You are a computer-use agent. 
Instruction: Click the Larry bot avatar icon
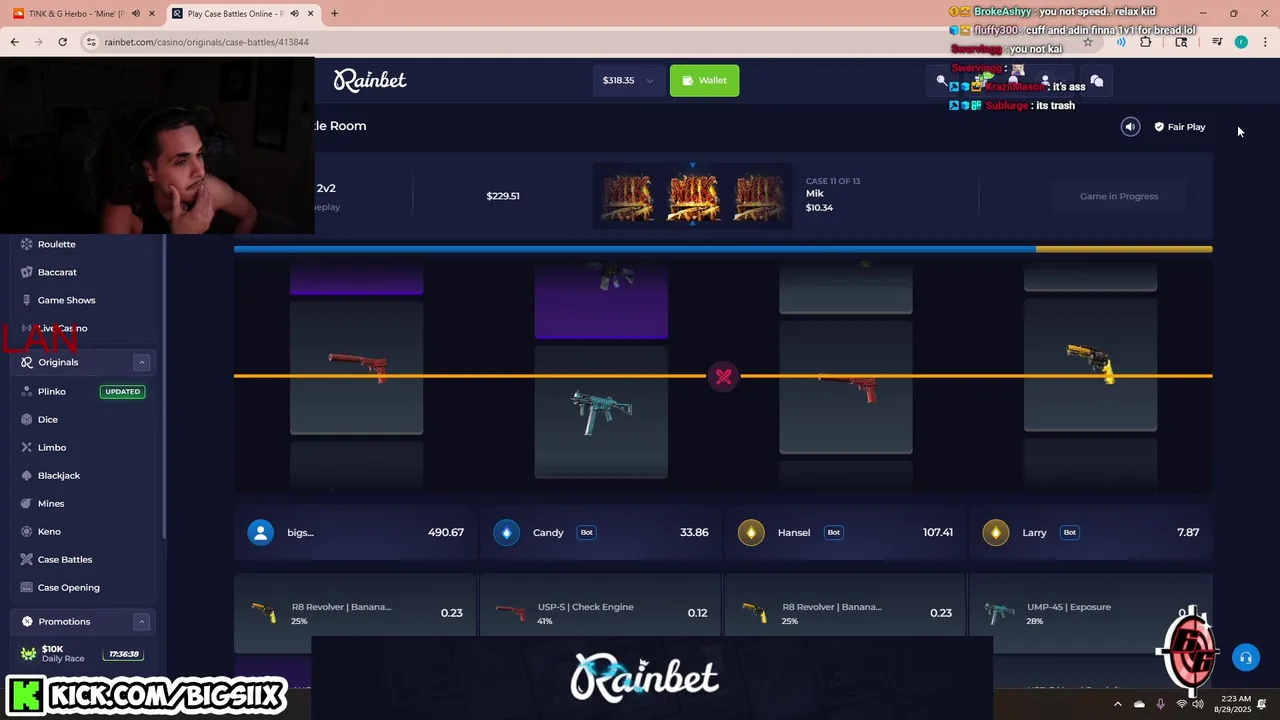click(x=996, y=532)
